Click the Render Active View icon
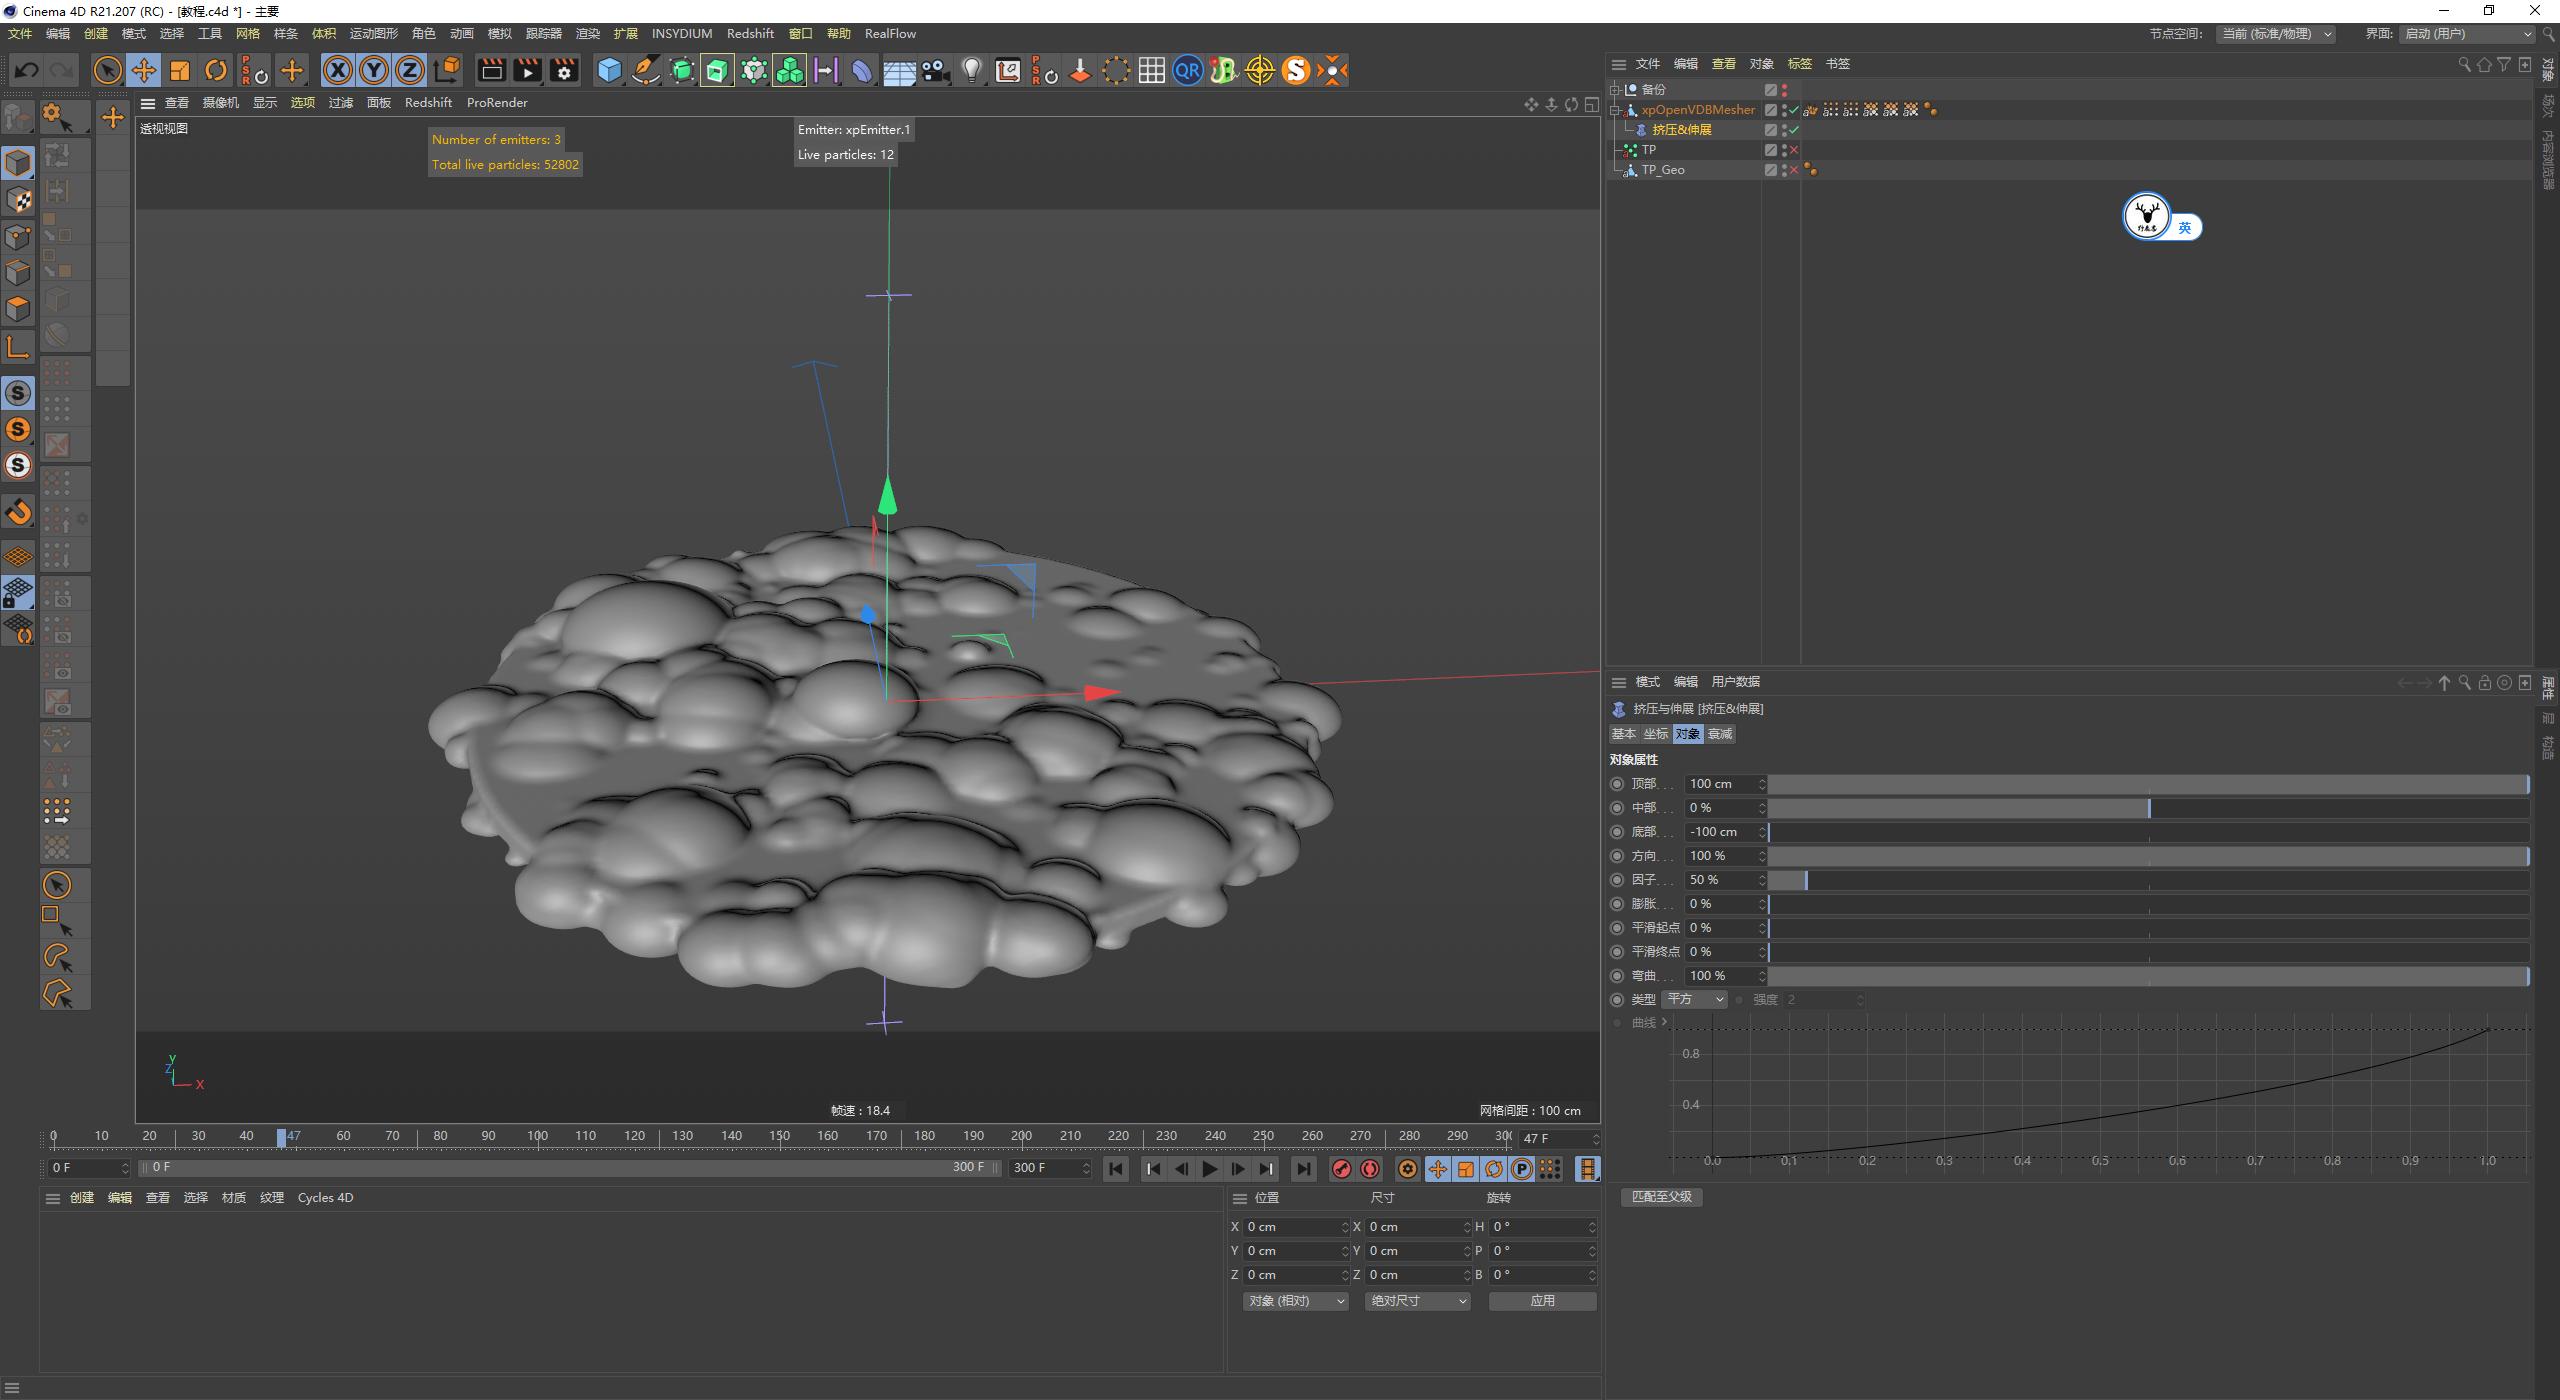Image resolution: width=2560 pixels, height=1400 pixels. pos(492,70)
